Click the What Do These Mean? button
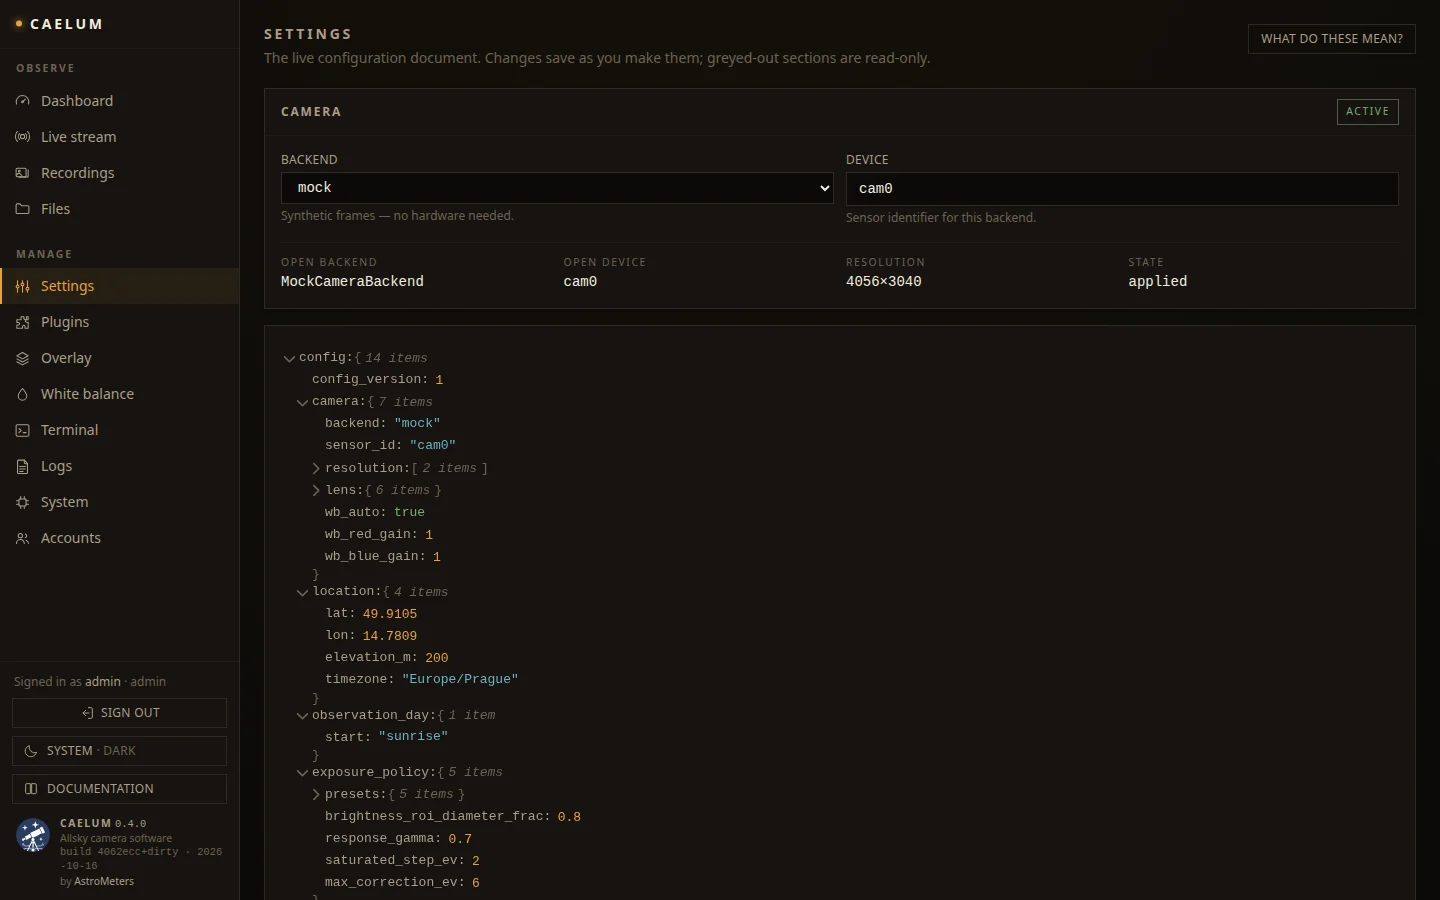Screen dimensions: 1440x900 (1331, 39)
